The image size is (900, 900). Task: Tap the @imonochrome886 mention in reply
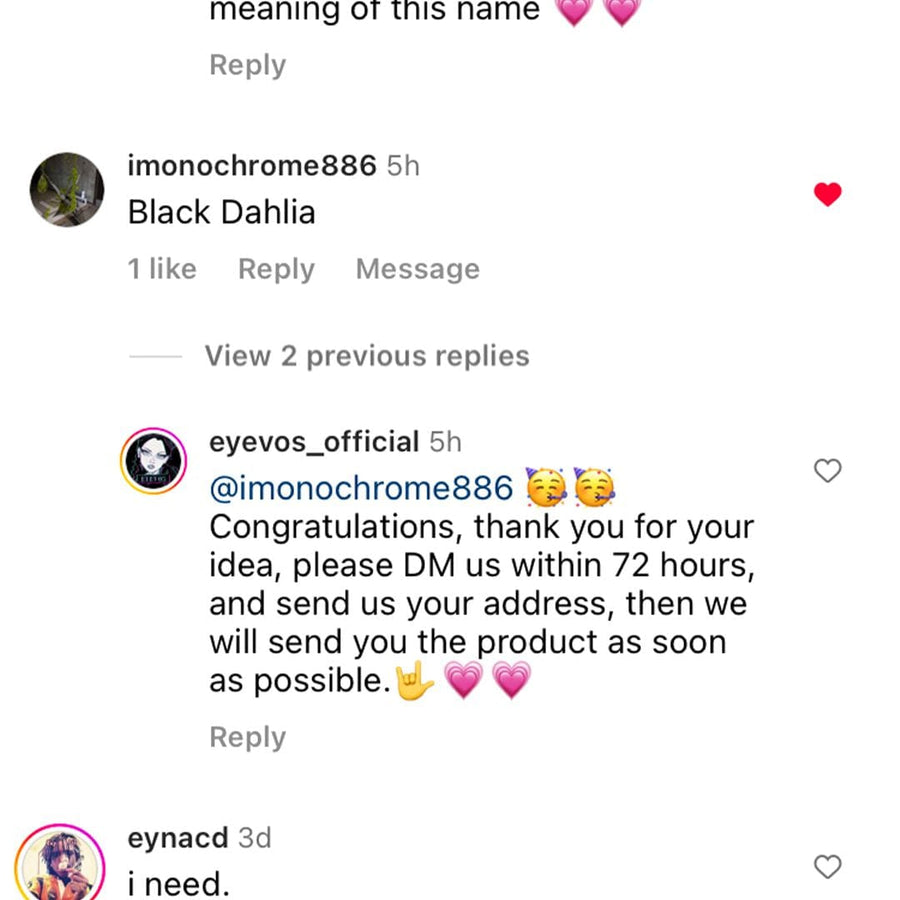tap(361, 488)
